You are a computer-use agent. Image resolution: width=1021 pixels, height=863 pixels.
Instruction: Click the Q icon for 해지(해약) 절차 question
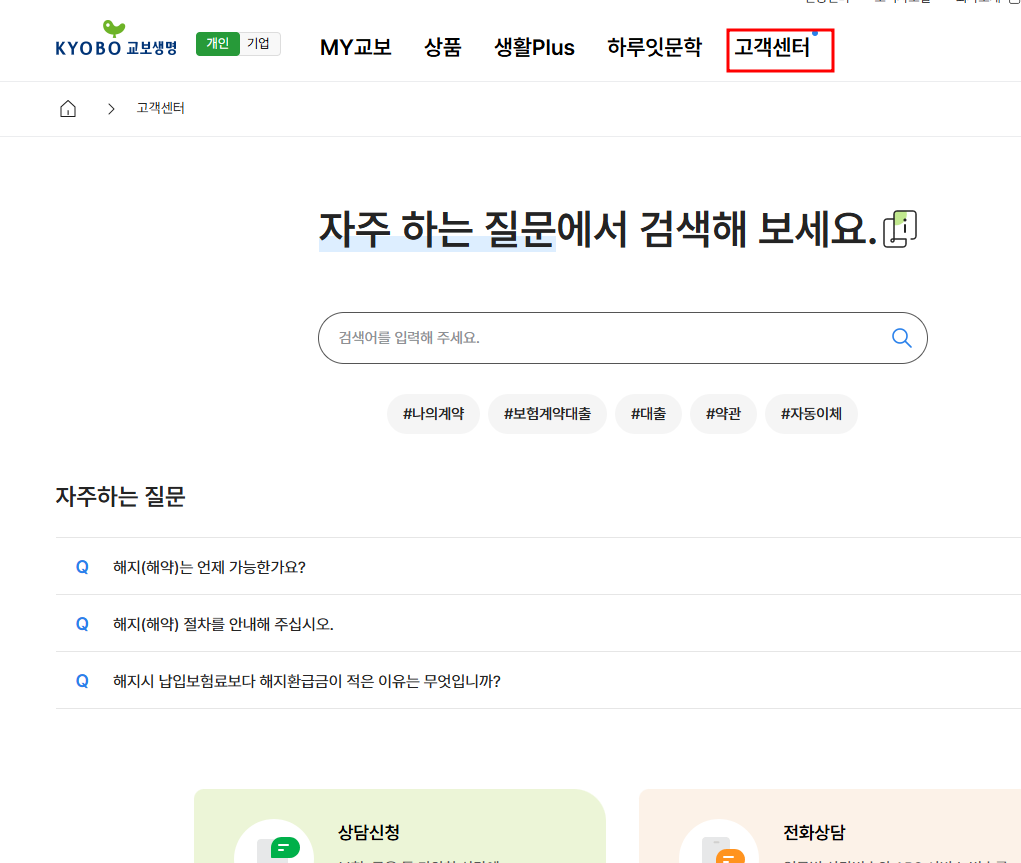82,624
